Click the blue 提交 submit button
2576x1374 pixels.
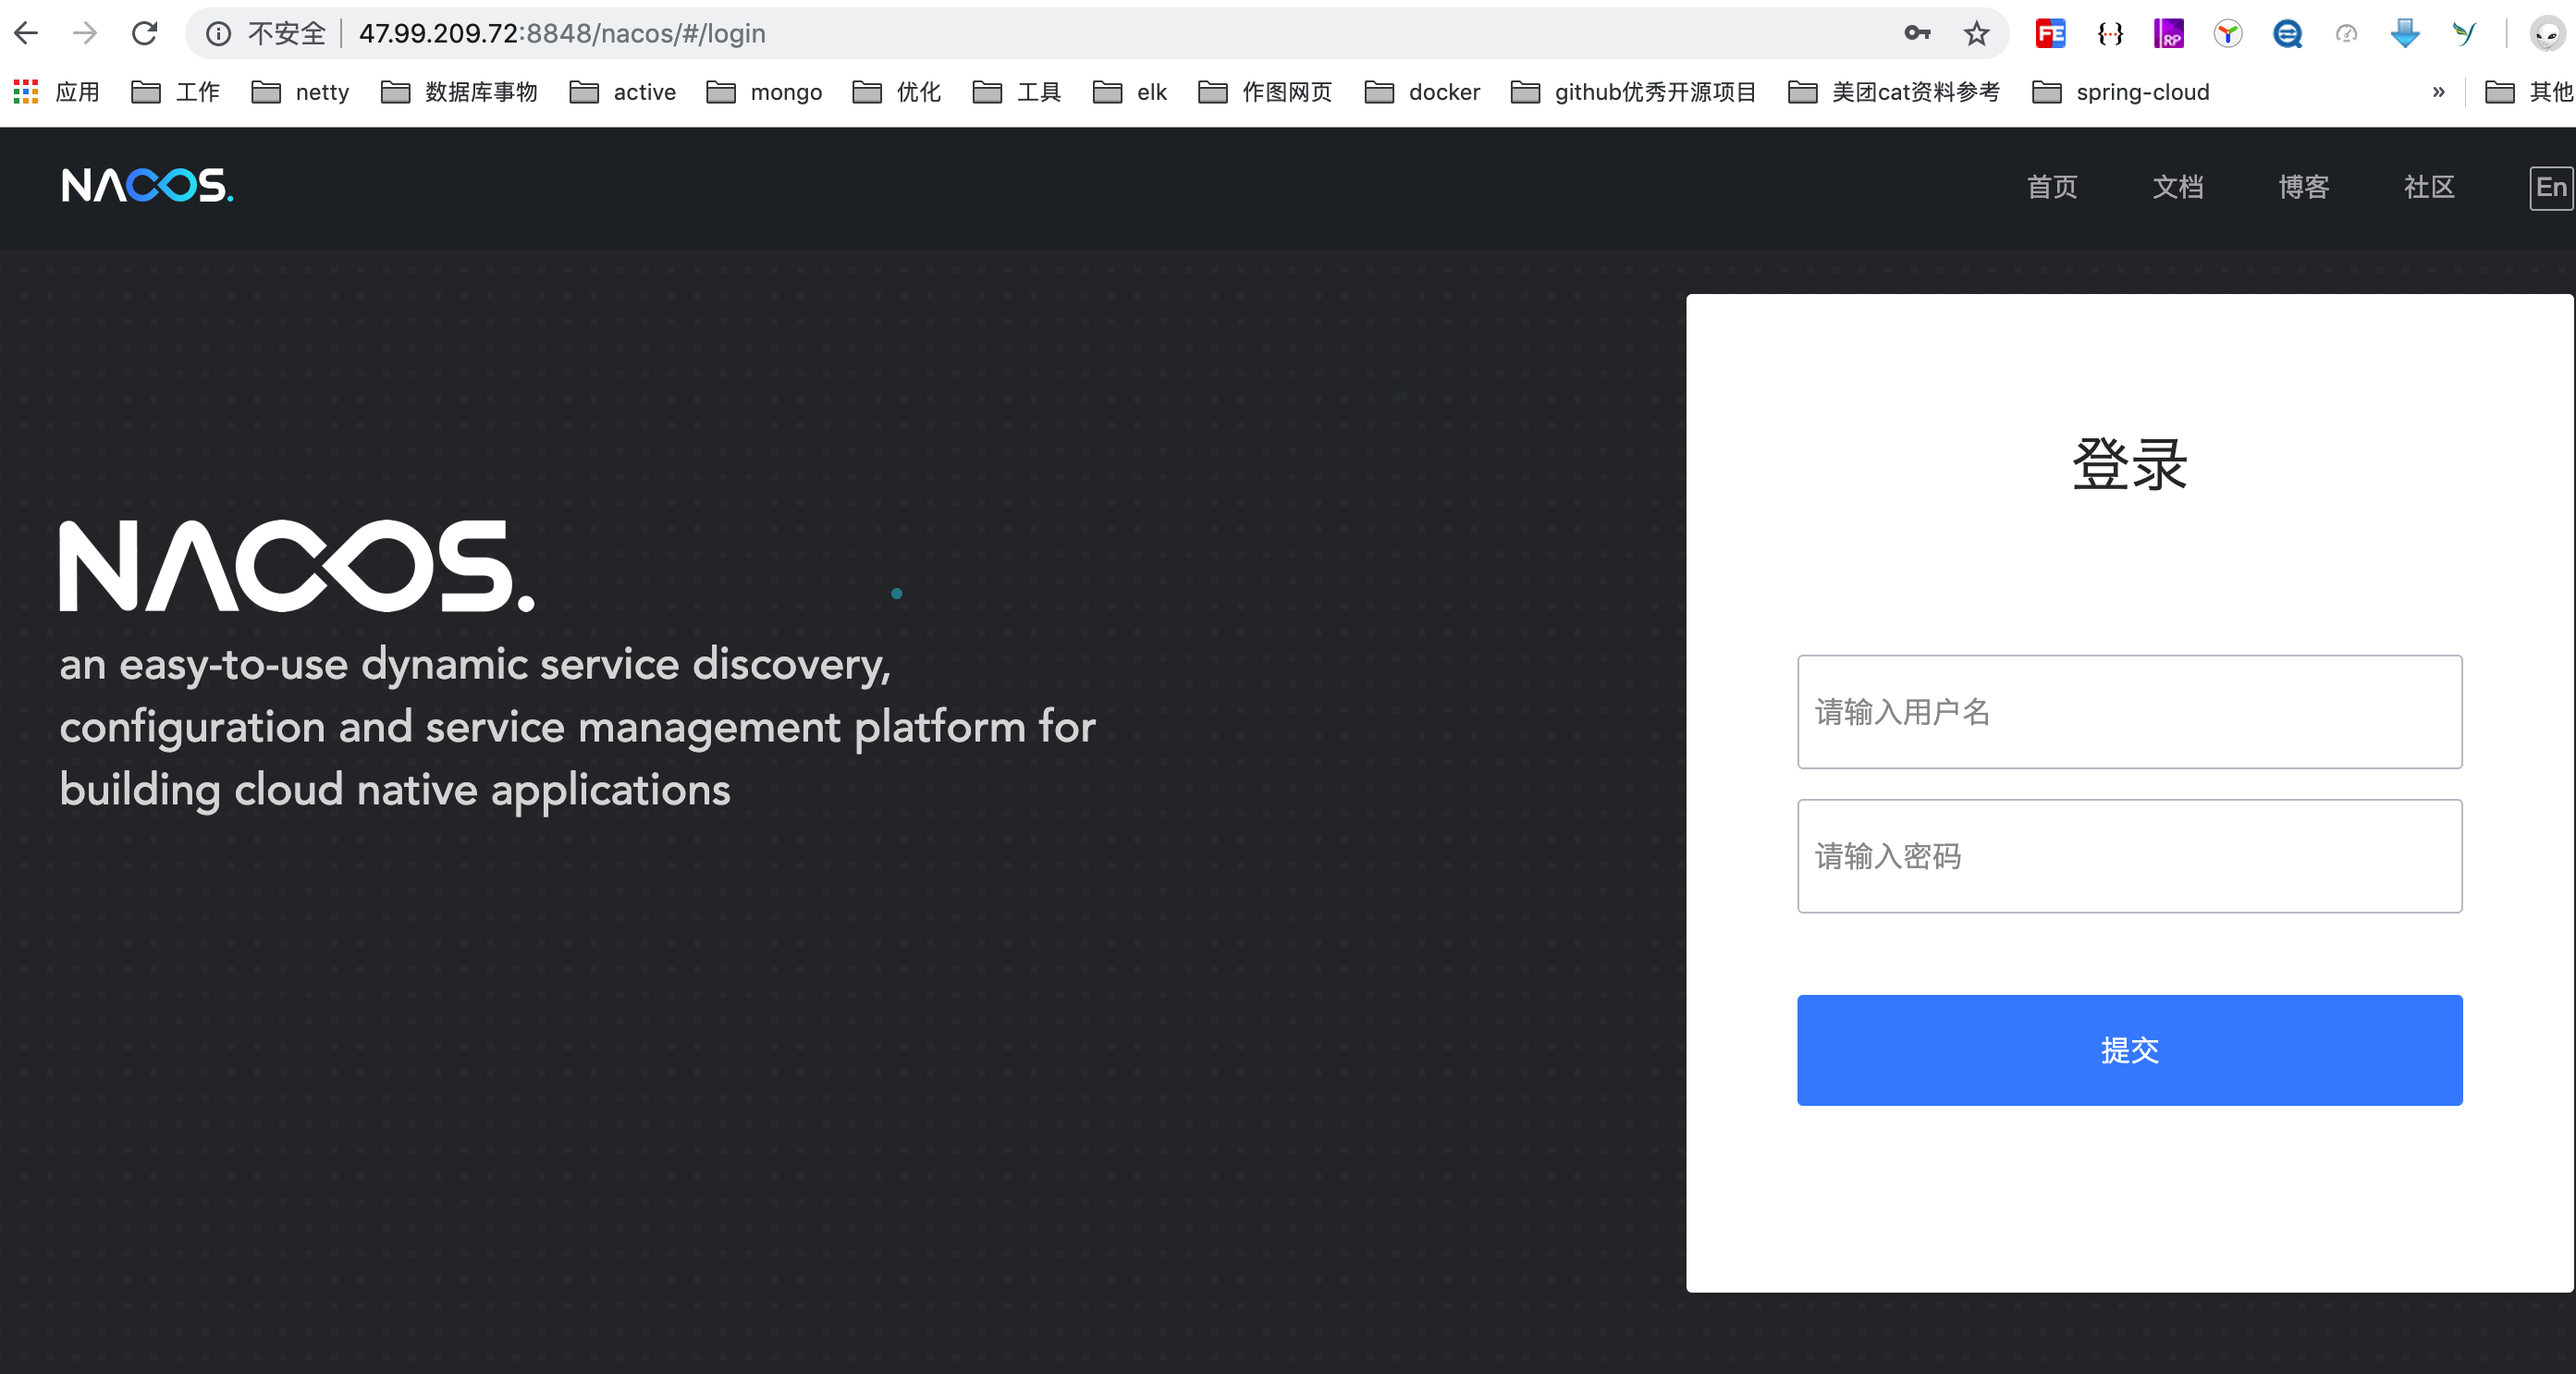click(x=2129, y=1049)
